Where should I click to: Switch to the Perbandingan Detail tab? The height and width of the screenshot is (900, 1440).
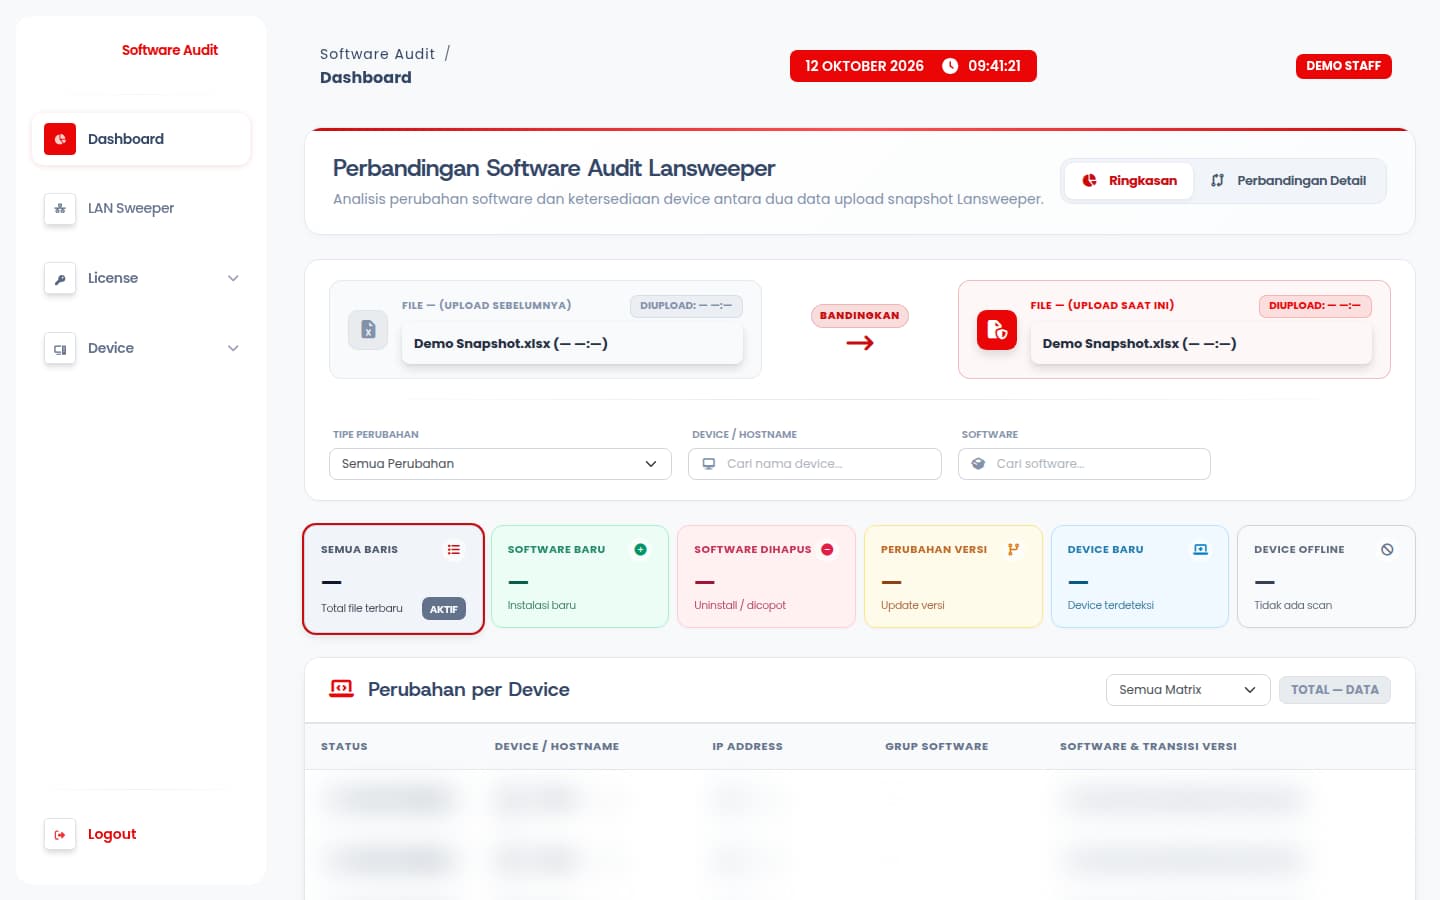click(x=1288, y=181)
